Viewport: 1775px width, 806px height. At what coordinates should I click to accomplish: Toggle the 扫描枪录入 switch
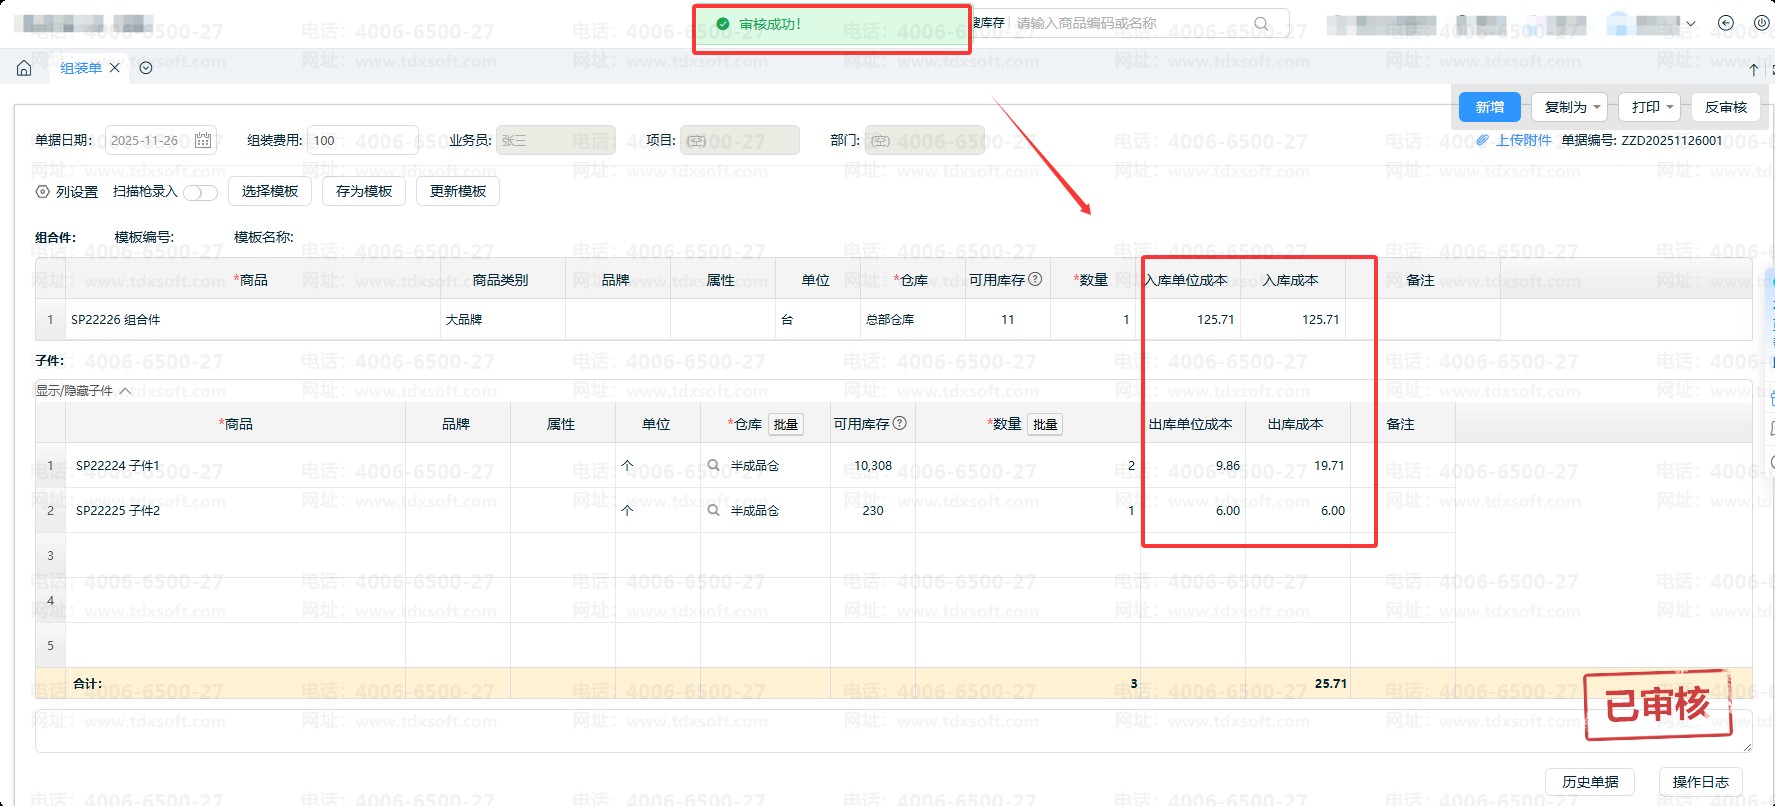(x=200, y=192)
